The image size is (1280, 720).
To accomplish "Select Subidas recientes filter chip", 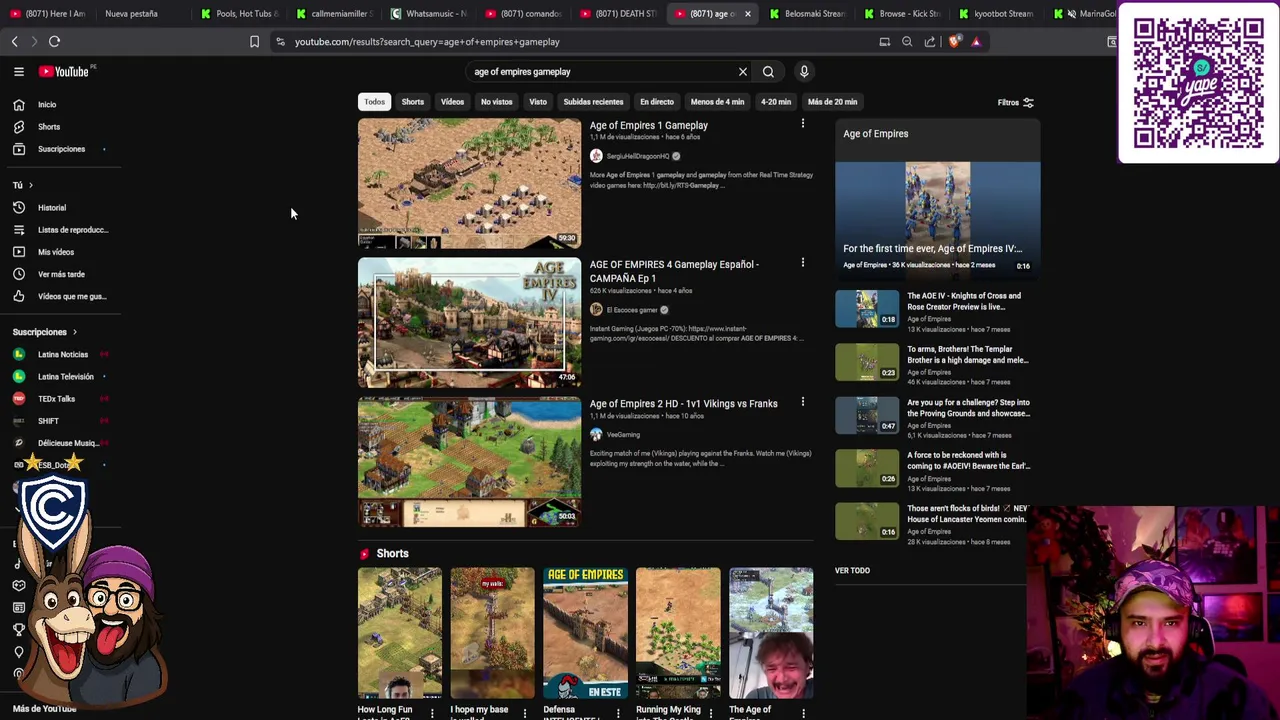I will 593,102.
